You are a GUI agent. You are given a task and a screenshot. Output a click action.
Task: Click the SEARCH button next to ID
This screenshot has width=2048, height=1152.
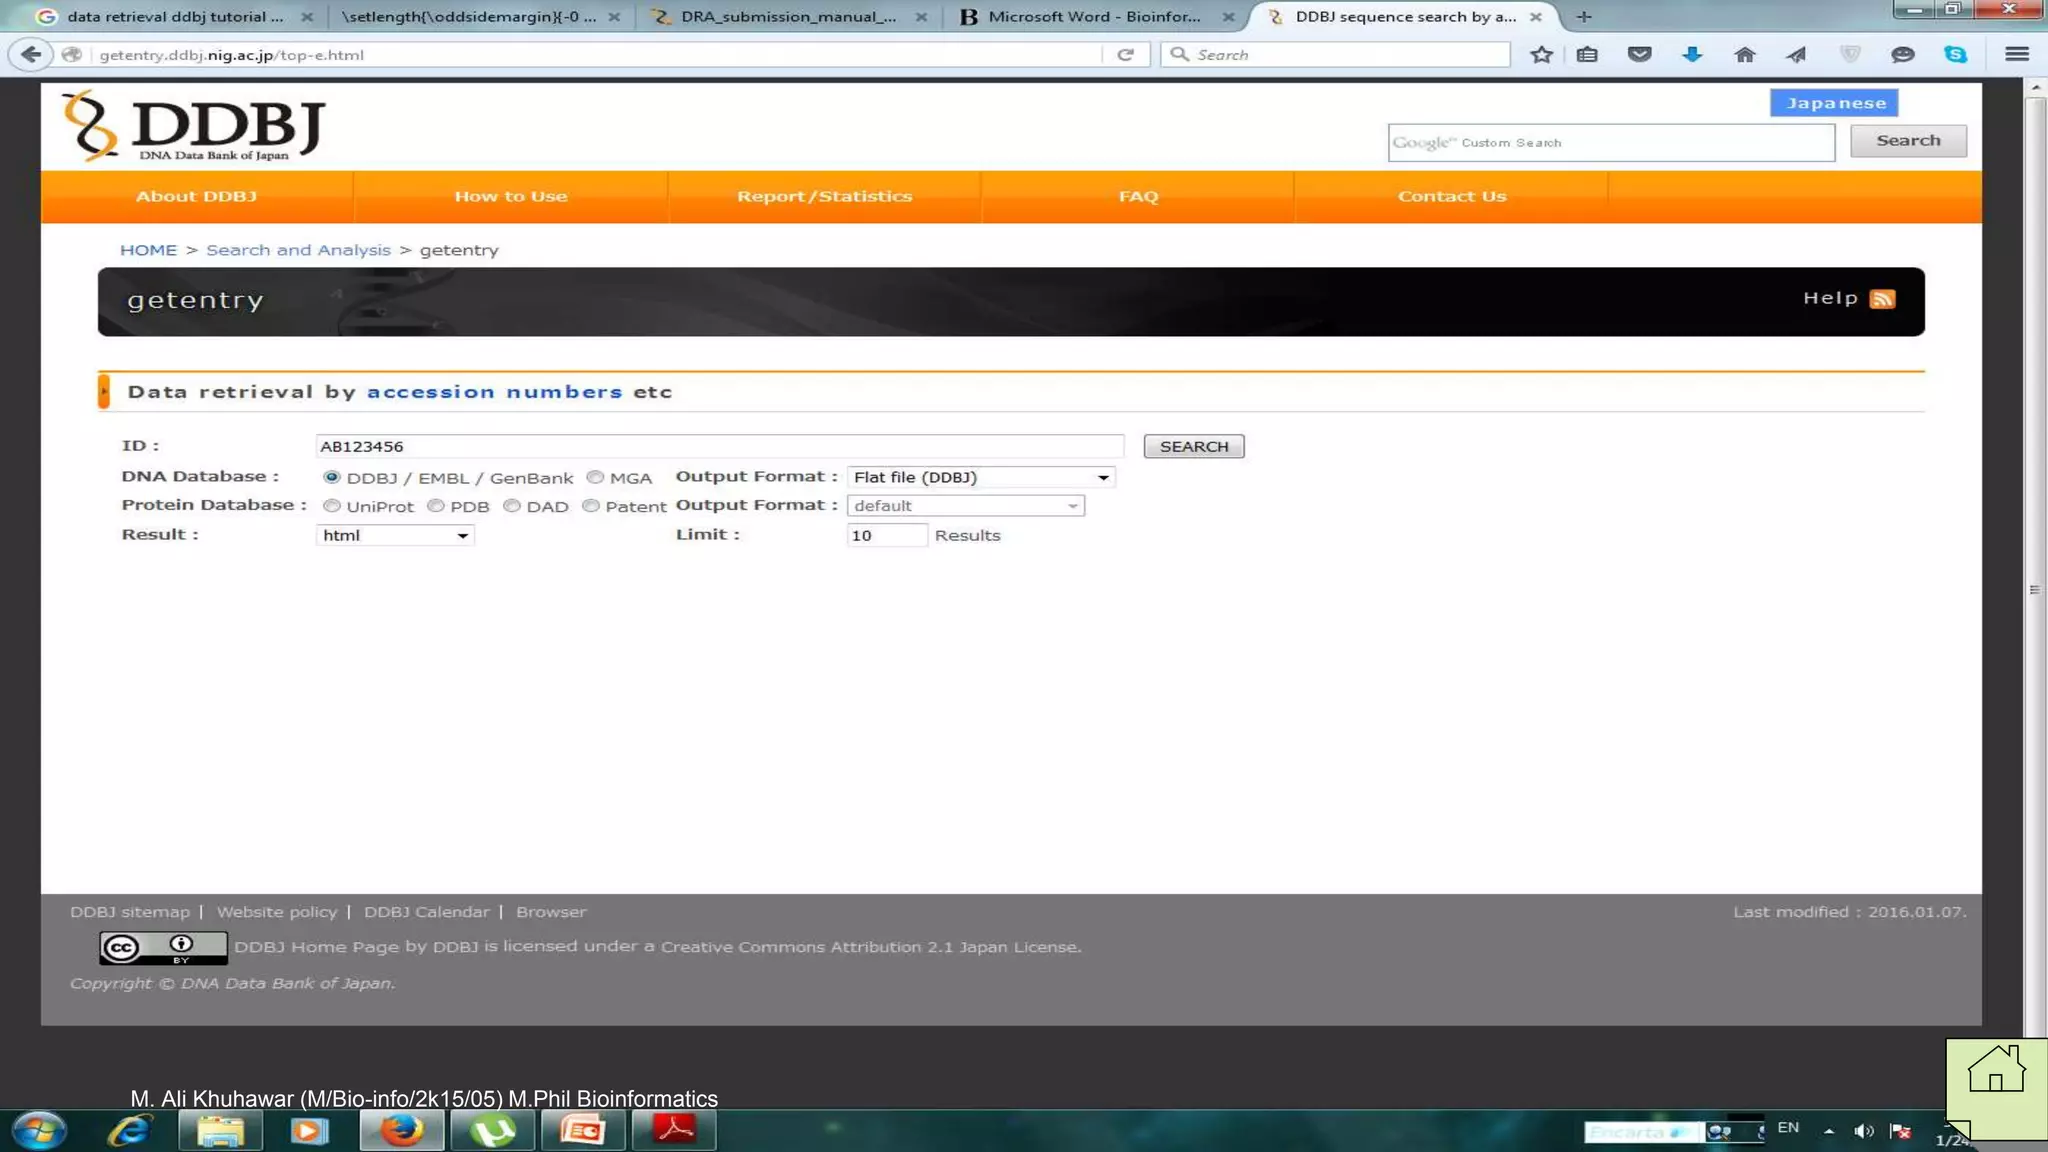pos(1194,446)
